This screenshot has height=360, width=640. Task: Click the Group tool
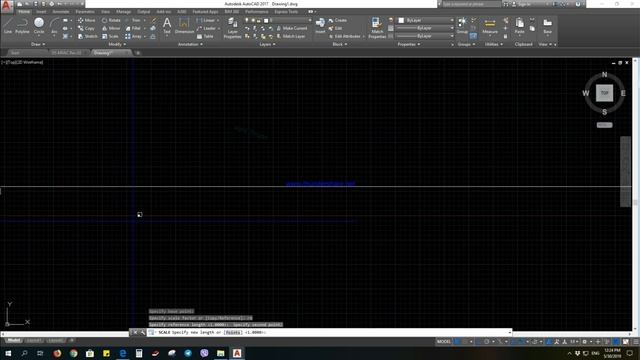tap(462, 25)
